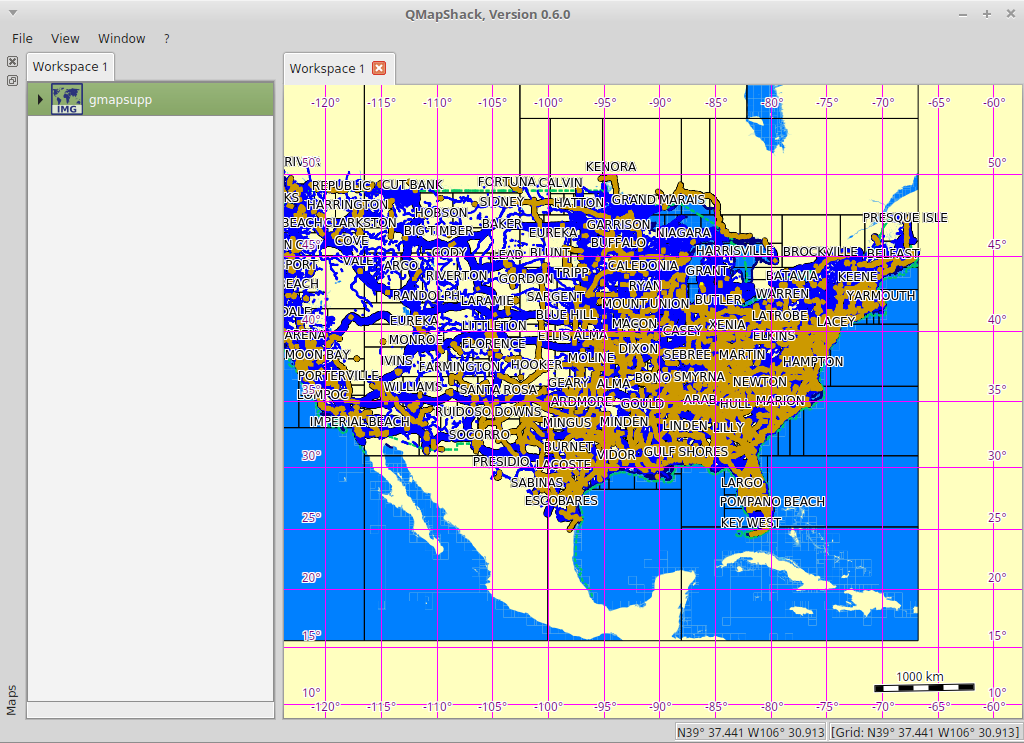Click the SANTA ROSA map label
Screen dimensions: 1024x743
click(498, 390)
